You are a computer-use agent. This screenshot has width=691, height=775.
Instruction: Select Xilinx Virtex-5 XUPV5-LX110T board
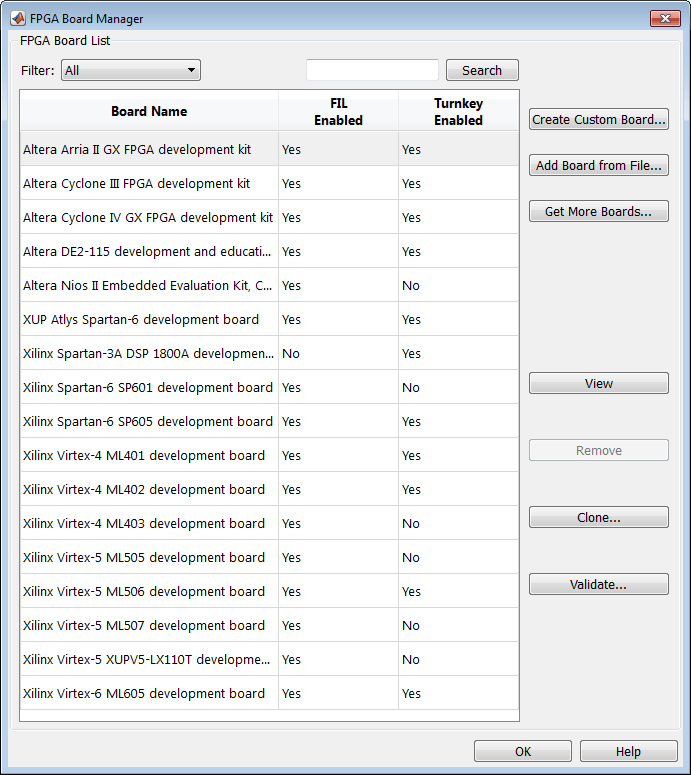pyautogui.click(x=269, y=659)
